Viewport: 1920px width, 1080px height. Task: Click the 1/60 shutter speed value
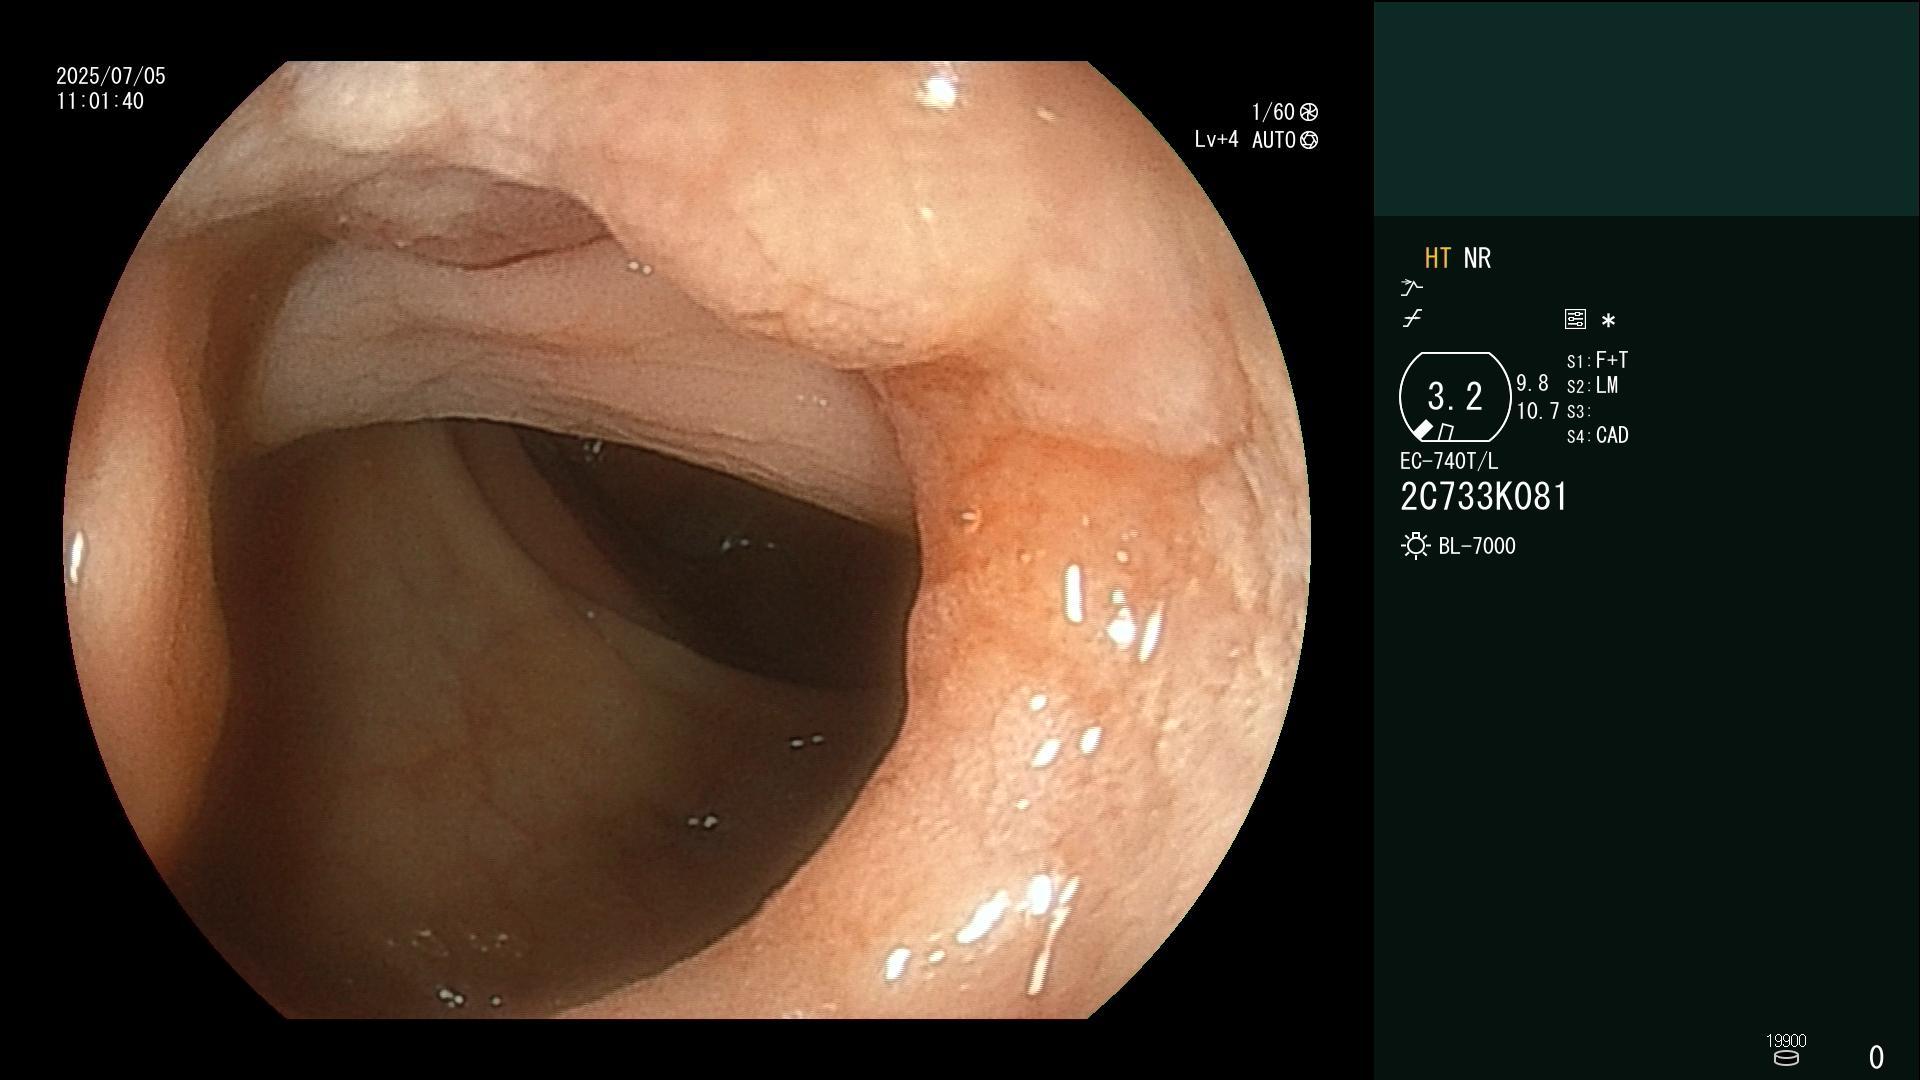(x=1273, y=112)
